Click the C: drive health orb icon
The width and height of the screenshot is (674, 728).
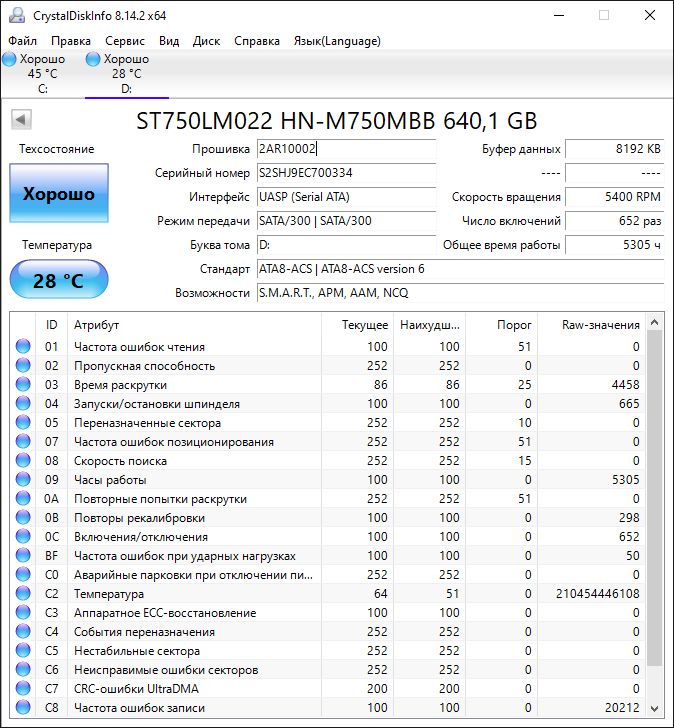point(10,60)
